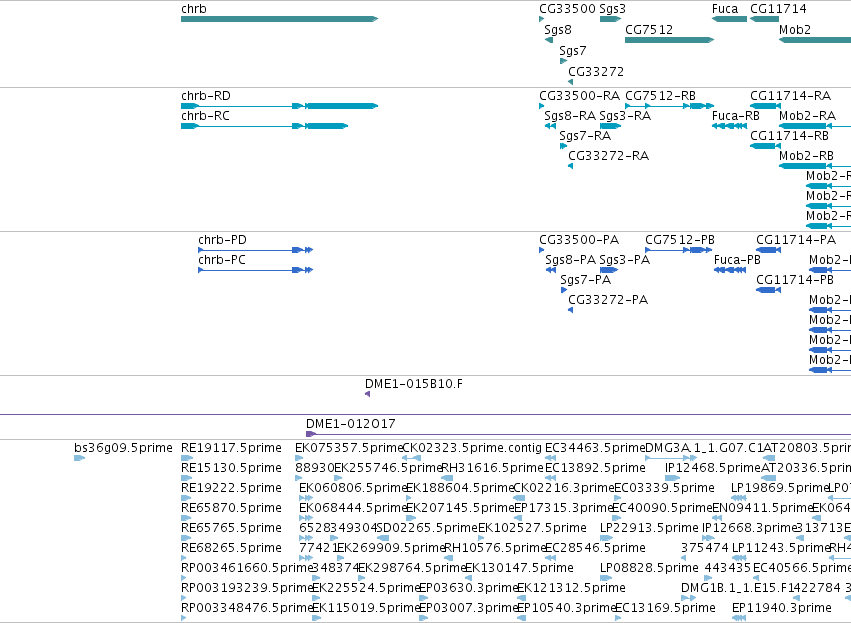Open the bs36g09.5prime EST
Screen dimensions: 851x623
click(x=79, y=458)
